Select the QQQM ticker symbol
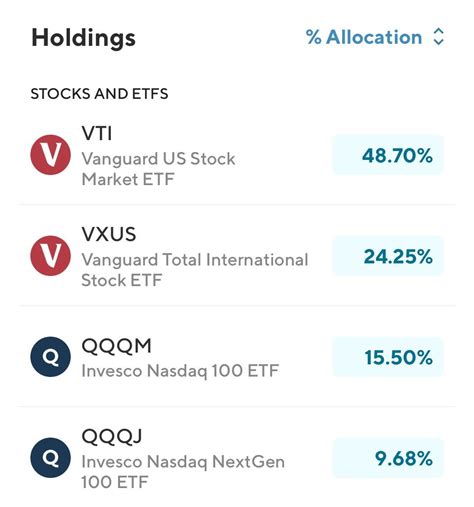Viewport: 474px width, 507px height. 117,346
